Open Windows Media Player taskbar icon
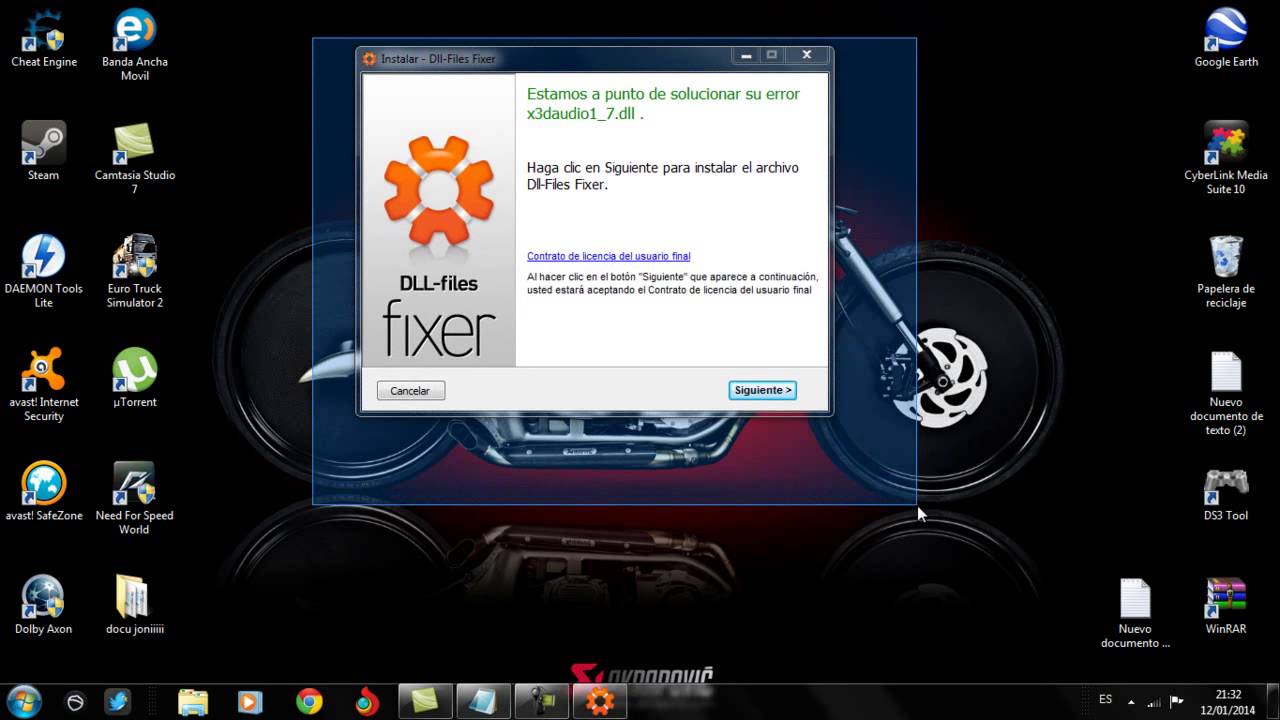1280x720 pixels. coord(250,702)
